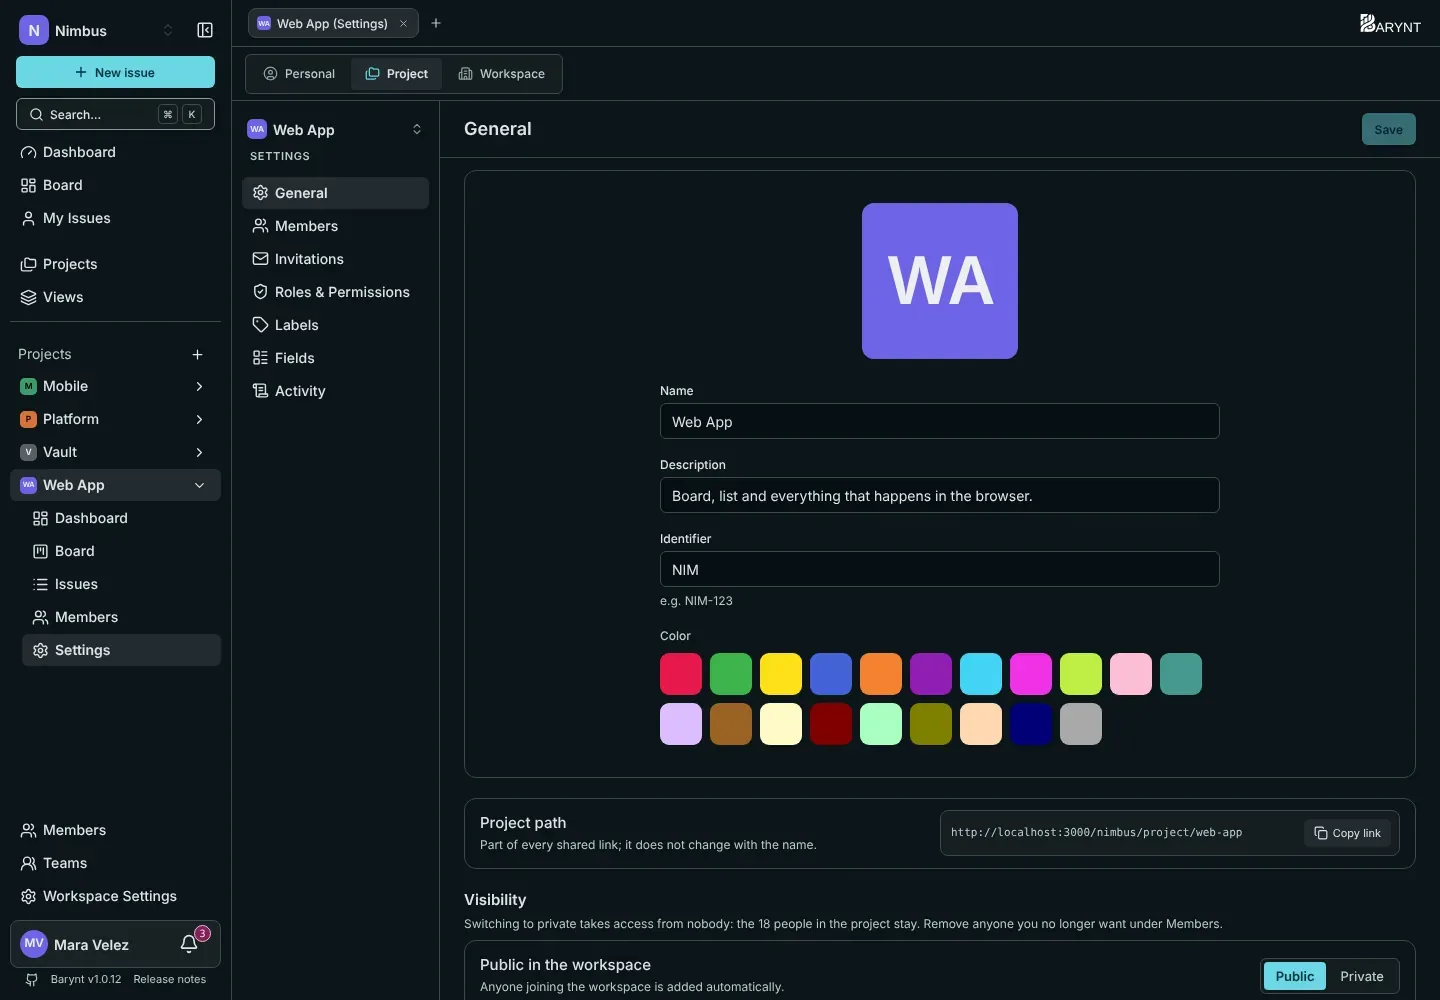Open Activity settings

click(335, 391)
